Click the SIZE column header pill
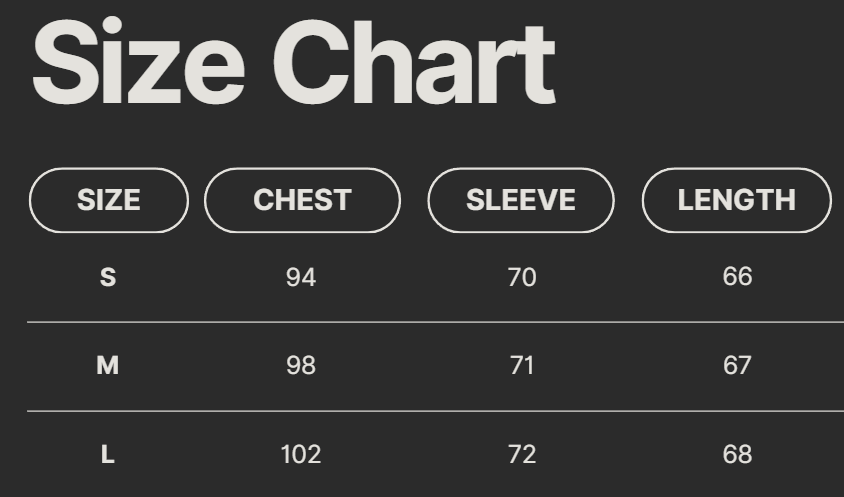The width and height of the screenshot is (844, 497). tap(109, 200)
